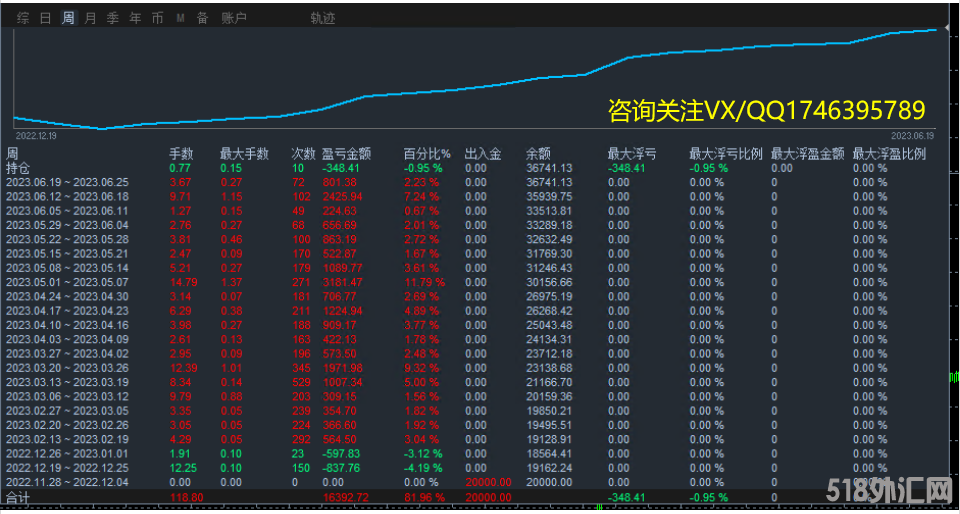Select row 2023.05.01 ~ 2023.05.07
Image resolution: width=960 pixels, height=514 pixels.
click(68, 282)
